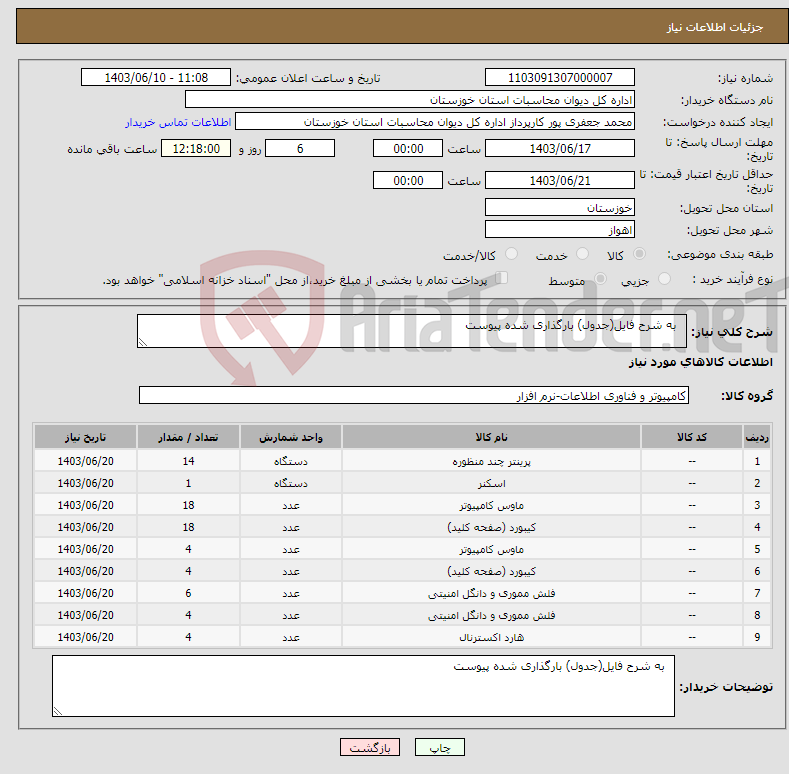789x774 pixels.
Task: Select the جزیی purchase type radio
Action: [x=665, y=279]
